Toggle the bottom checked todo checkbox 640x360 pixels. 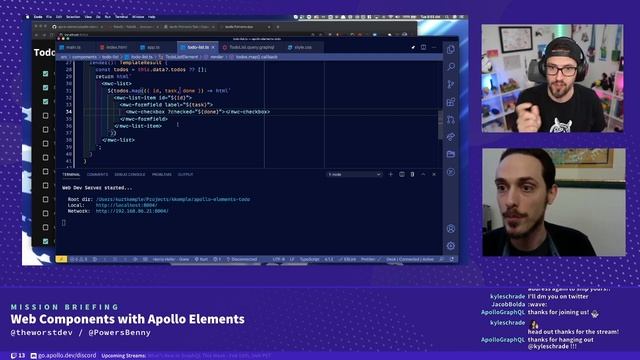(x=45, y=241)
